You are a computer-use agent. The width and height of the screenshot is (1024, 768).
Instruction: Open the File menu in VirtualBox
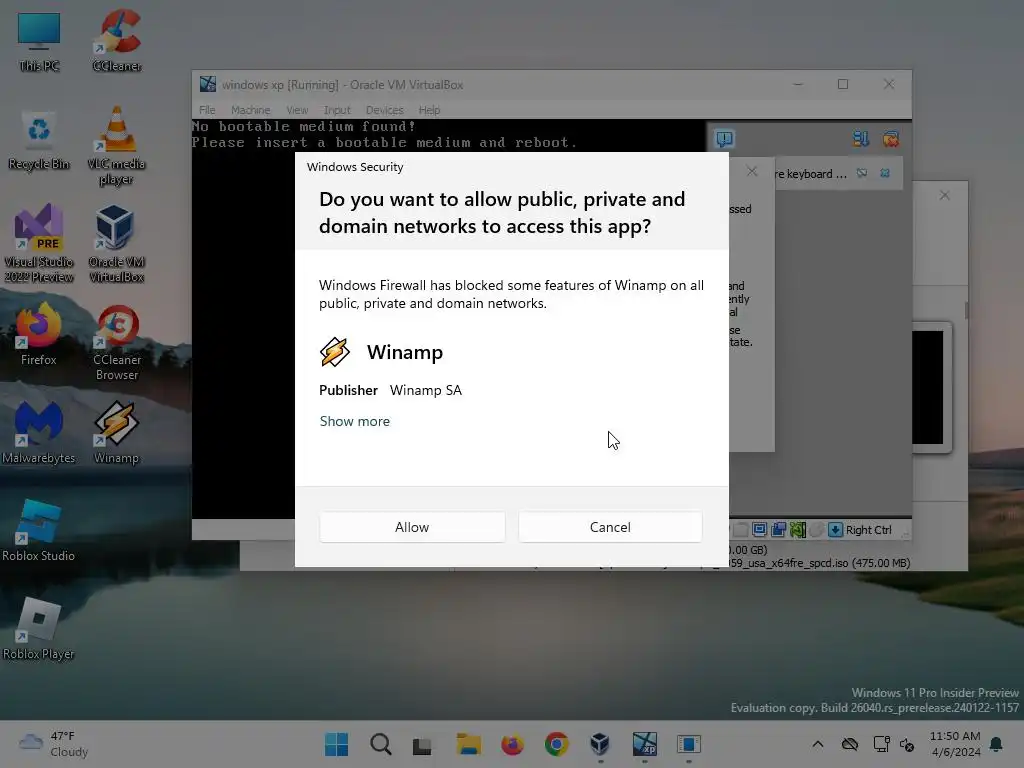coord(207,110)
